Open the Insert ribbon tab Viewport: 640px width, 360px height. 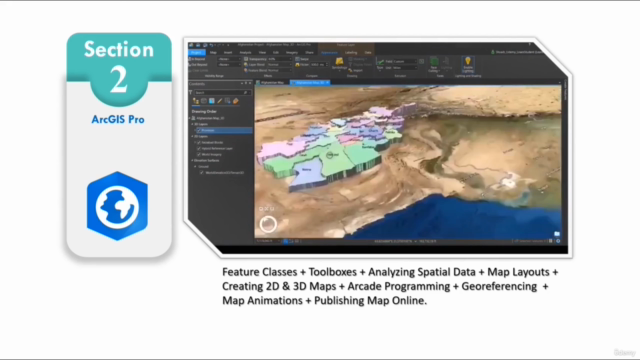(228, 53)
